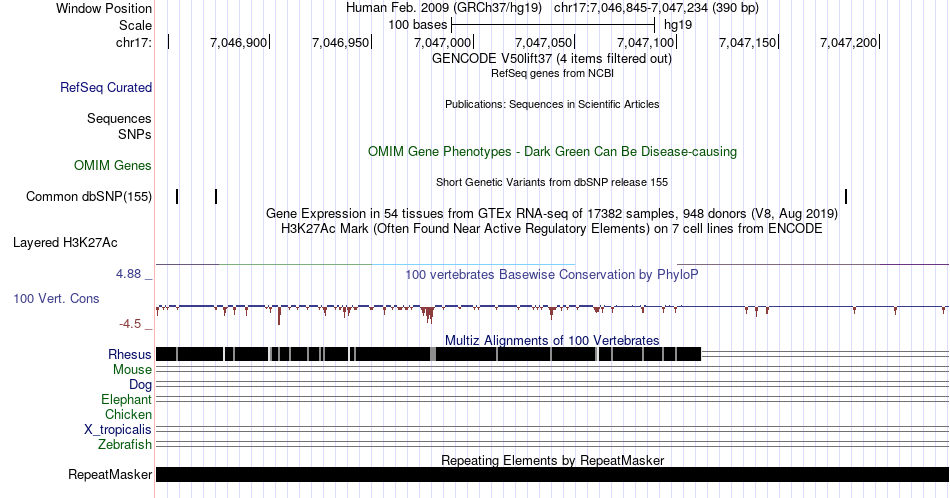Click the Chicken alignment label

[x=128, y=414]
